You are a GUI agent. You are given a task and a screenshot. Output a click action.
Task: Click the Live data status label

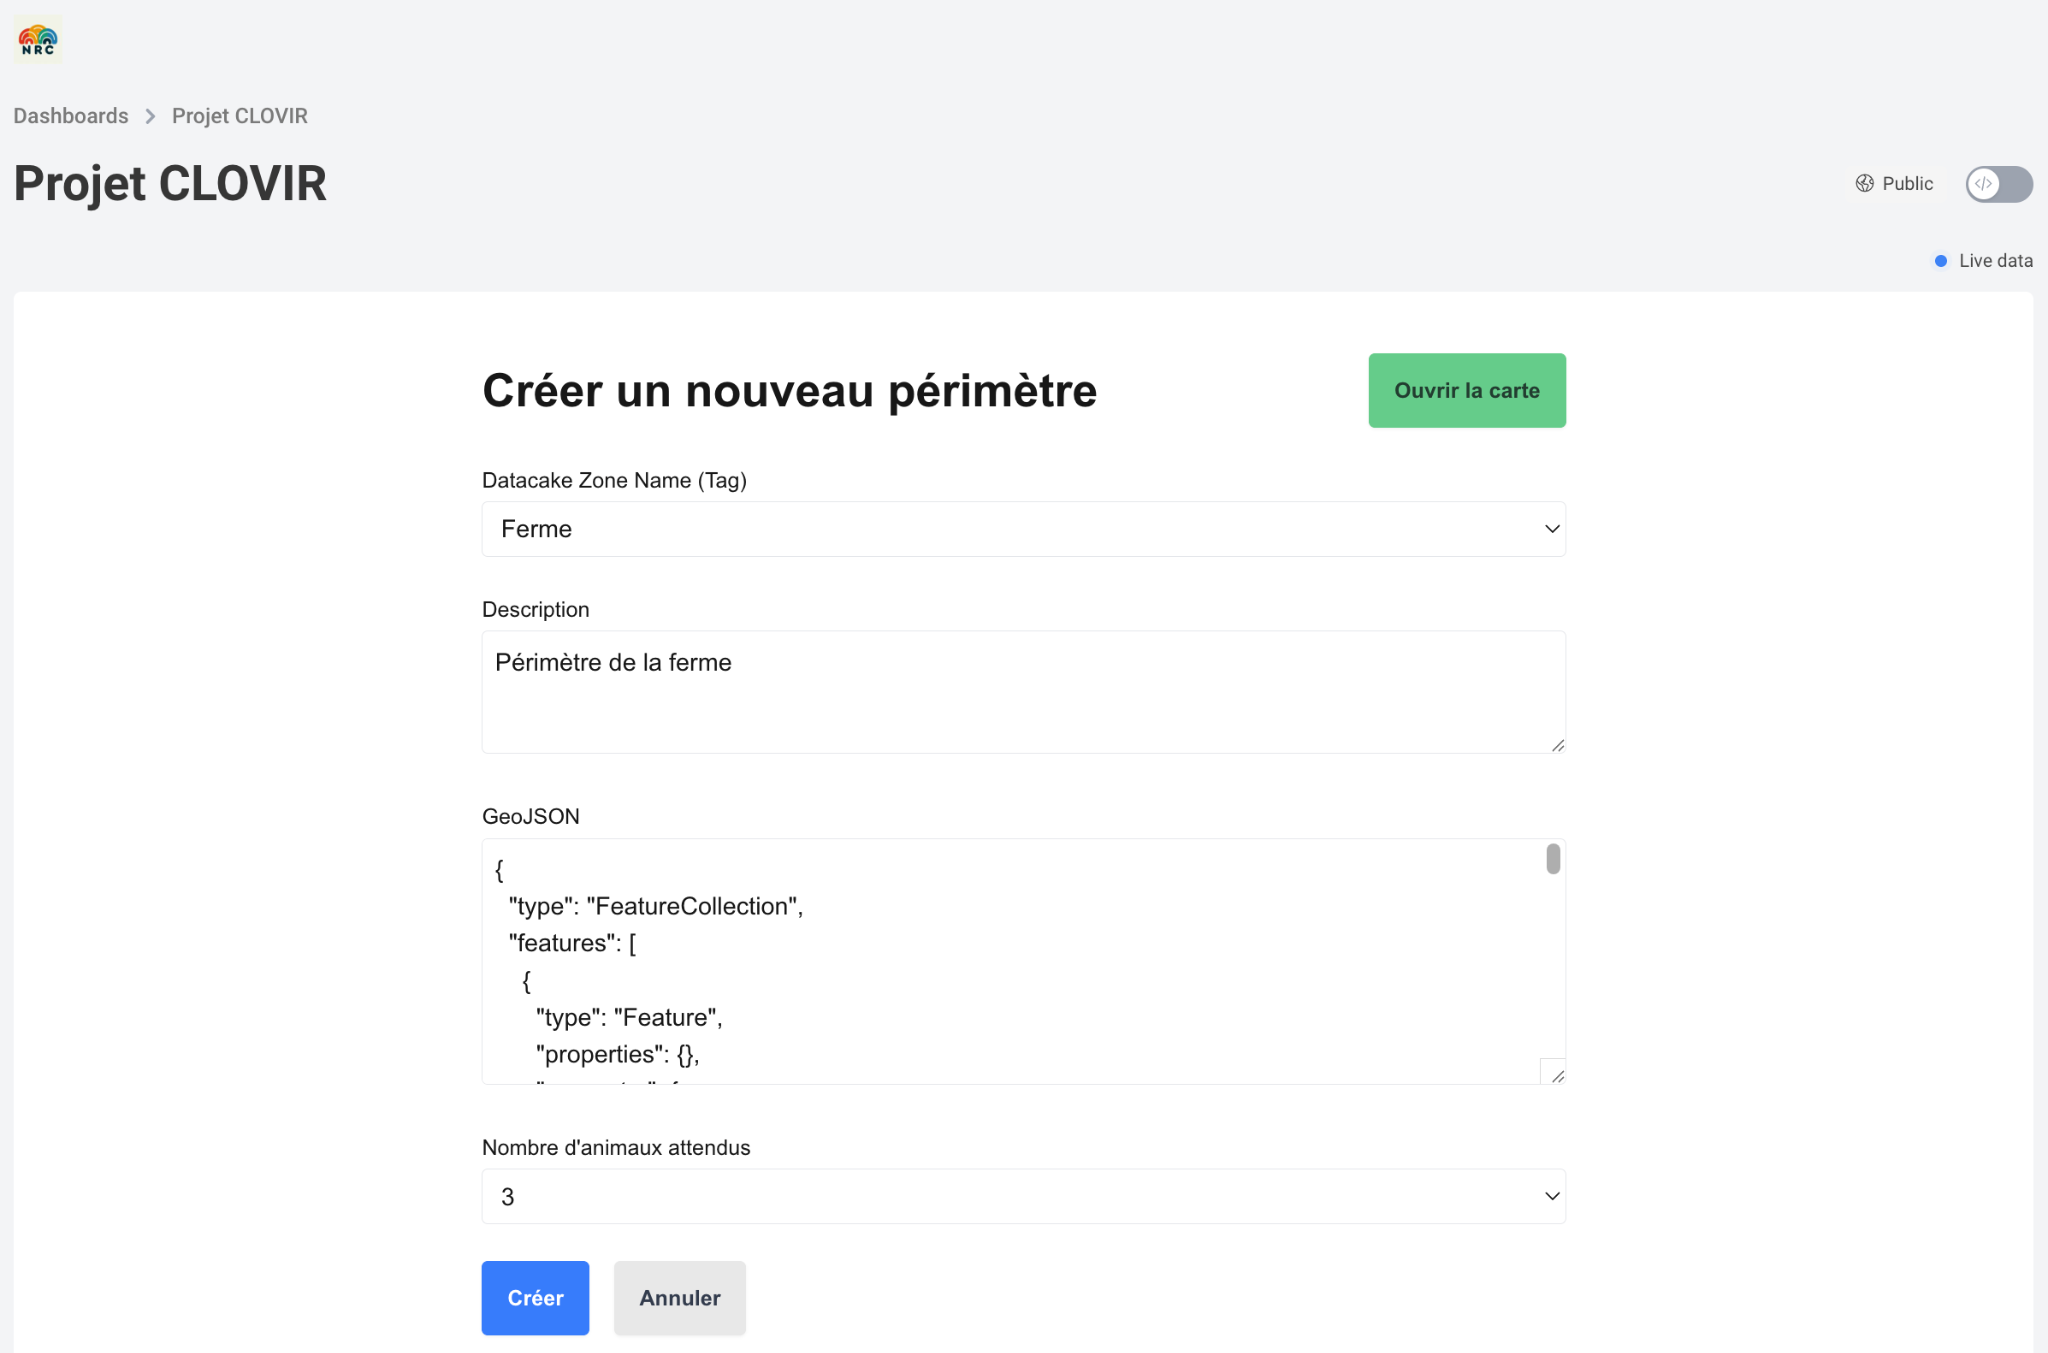[1995, 261]
